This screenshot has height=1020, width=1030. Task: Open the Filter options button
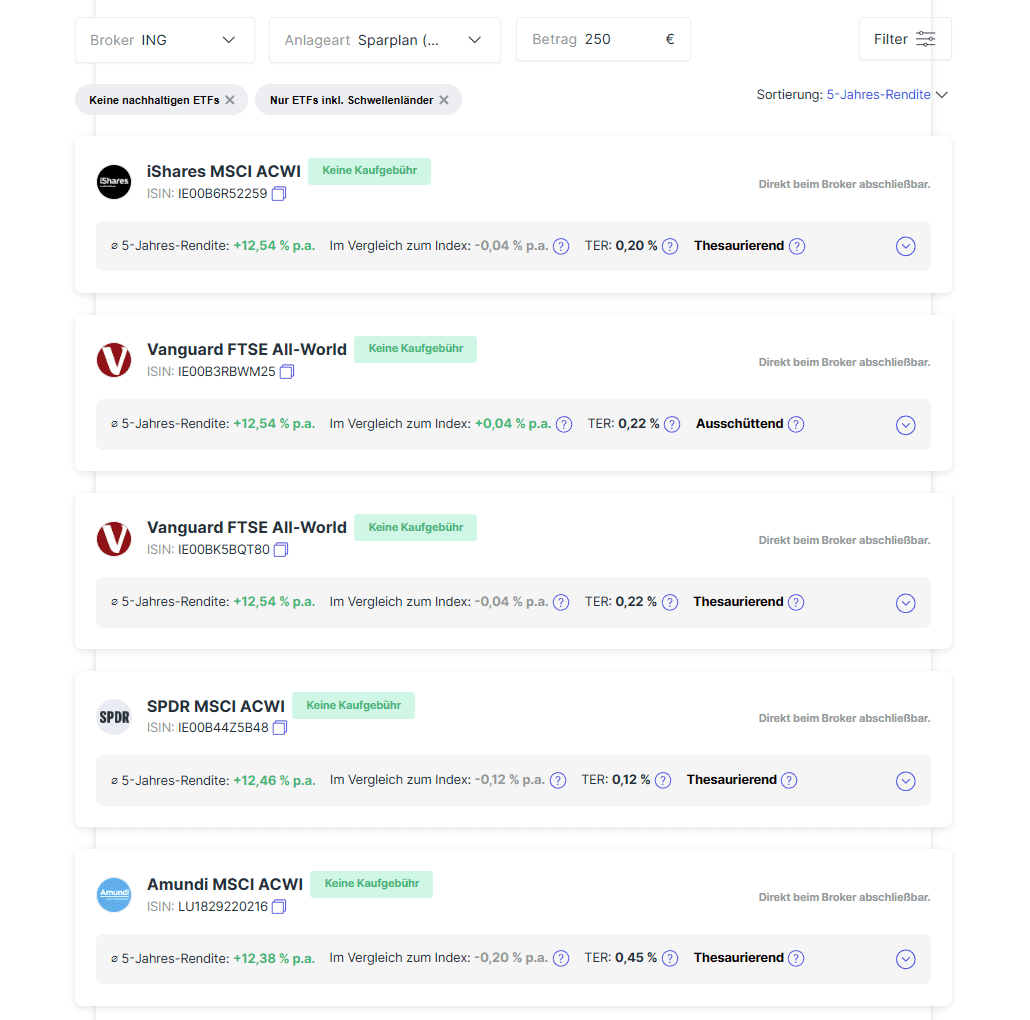905,39
